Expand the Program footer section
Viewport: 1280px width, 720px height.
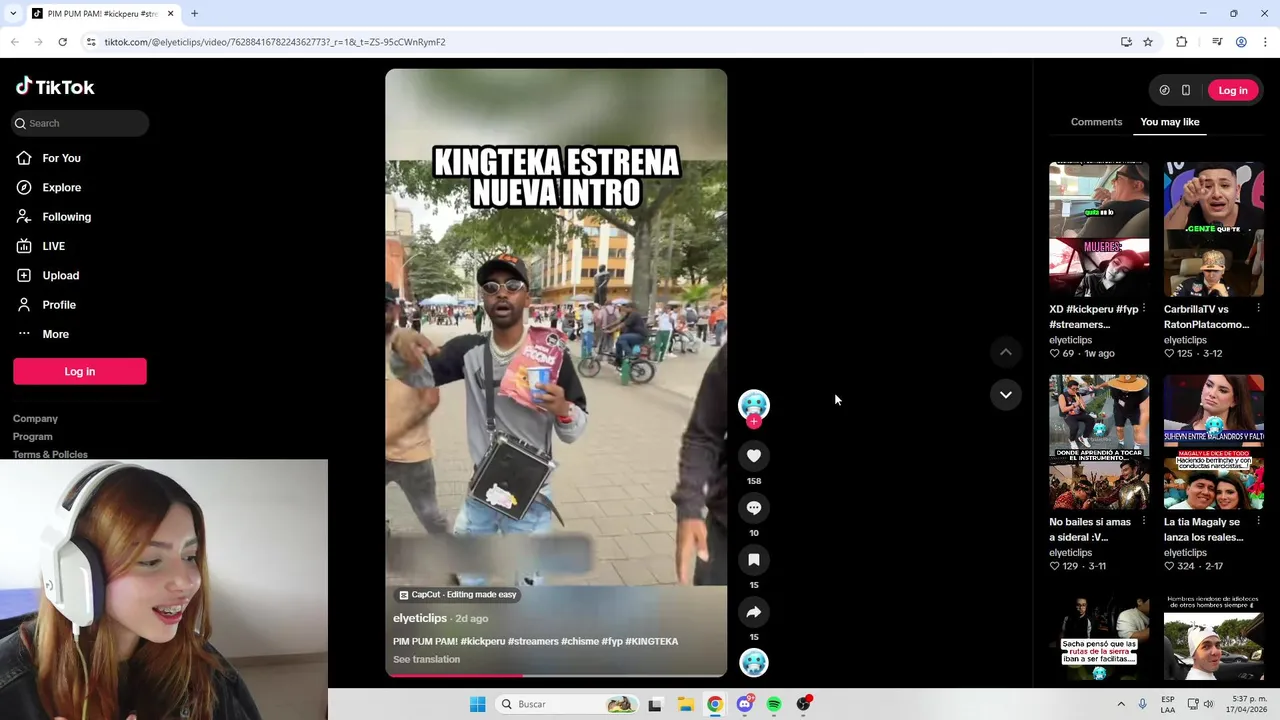click(x=33, y=437)
